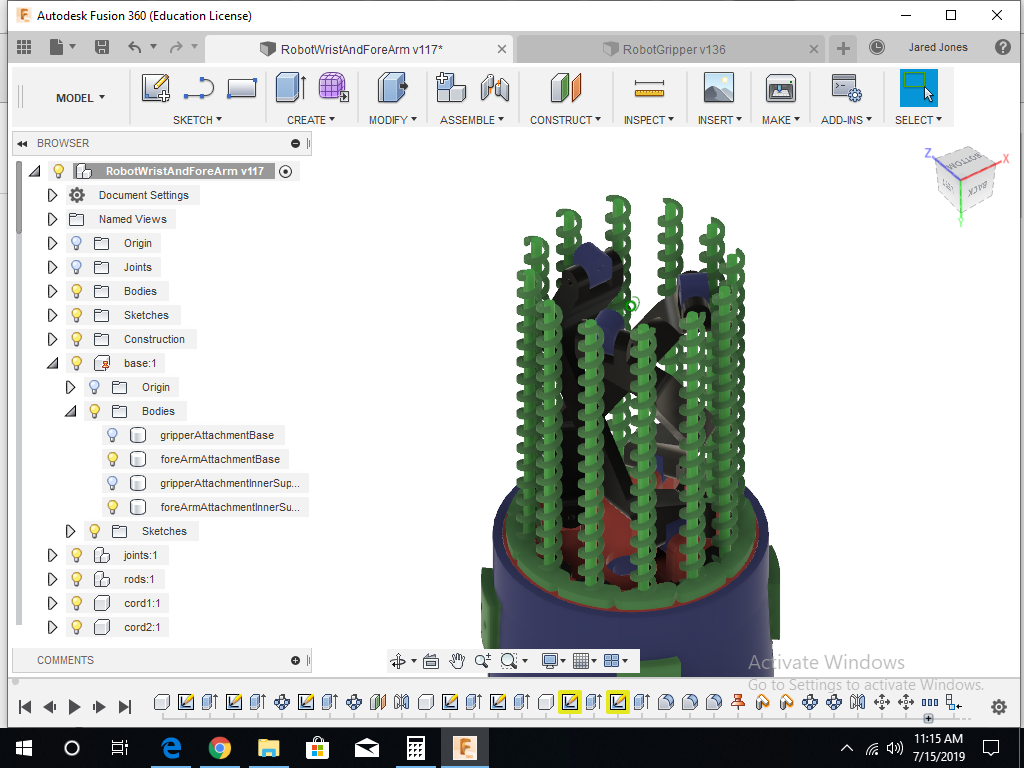Play the timeline
This screenshot has height=768, width=1024.
point(74,707)
